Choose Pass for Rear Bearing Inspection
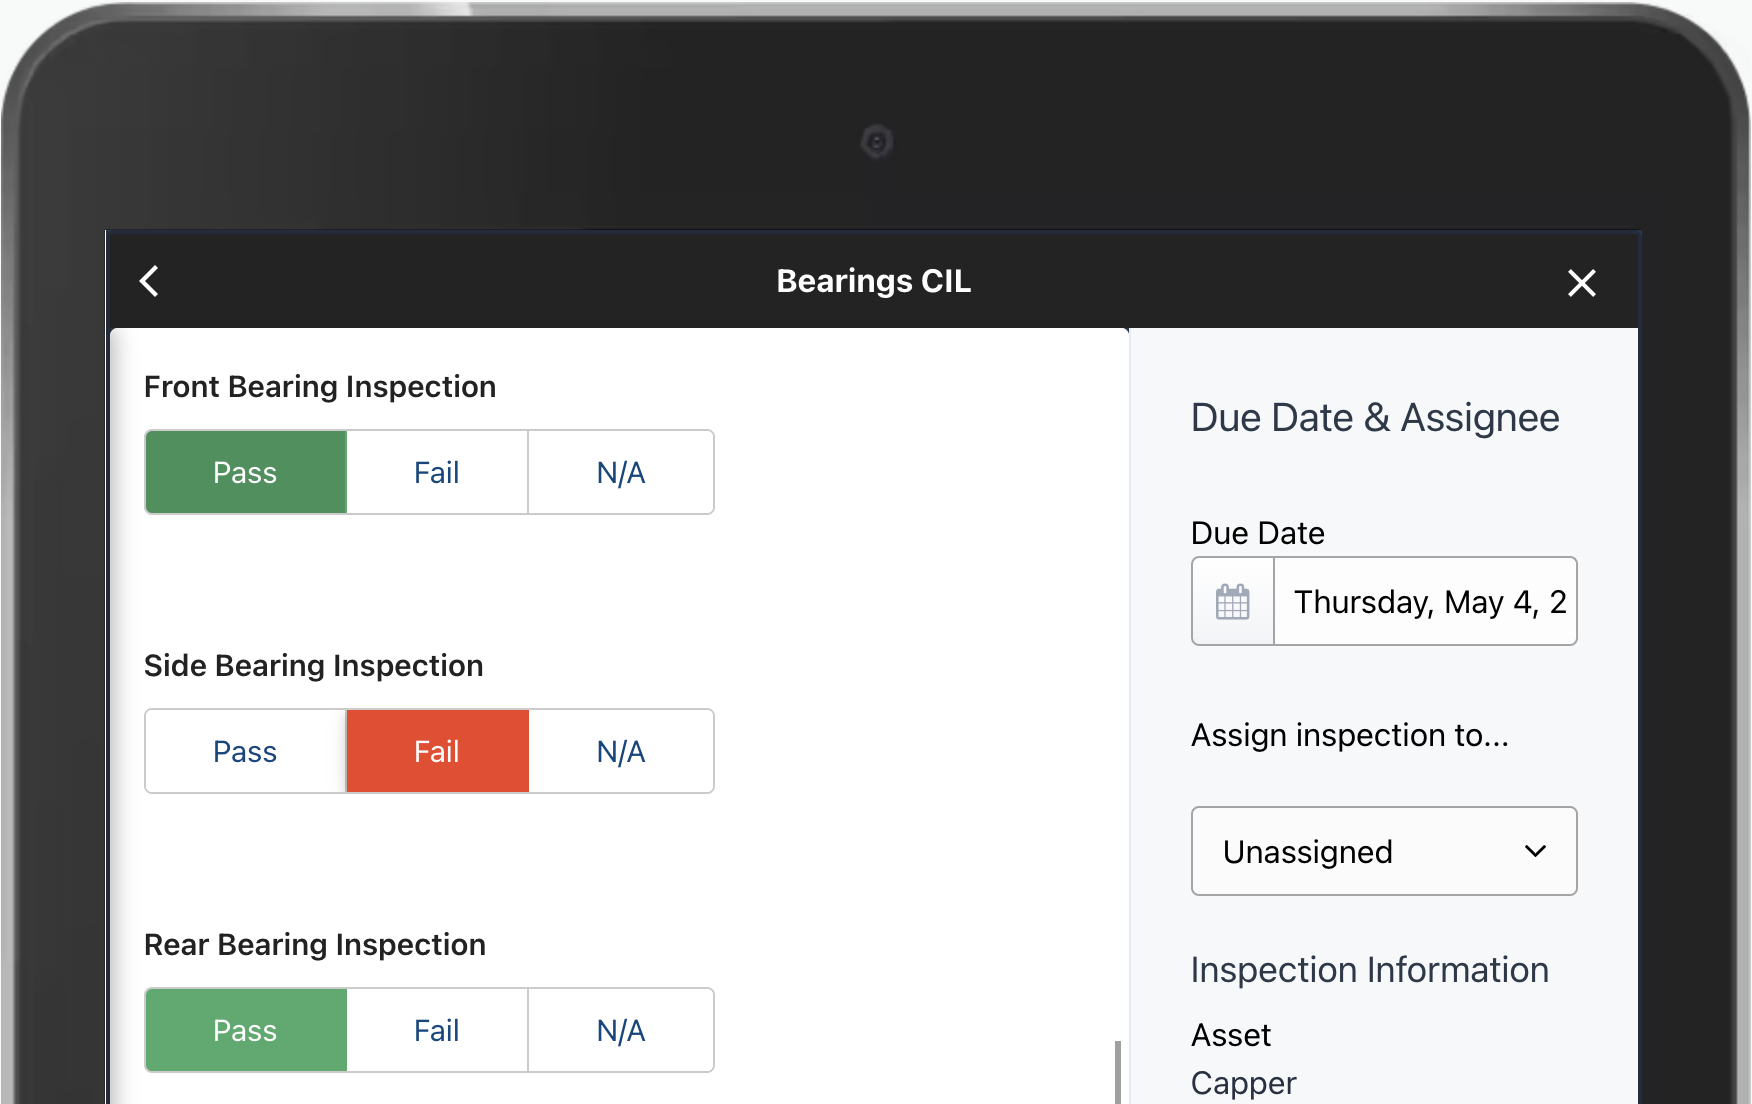This screenshot has width=1752, height=1104. point(246,1031)
